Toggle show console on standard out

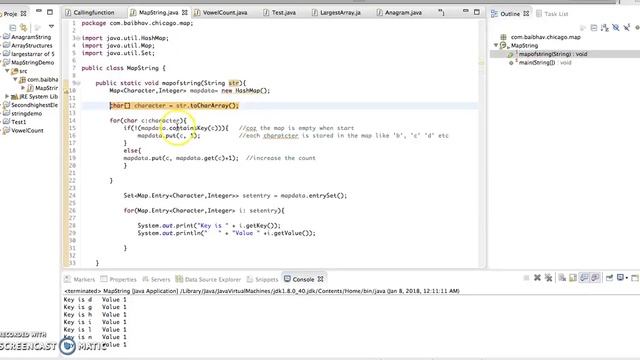point(584,278)
